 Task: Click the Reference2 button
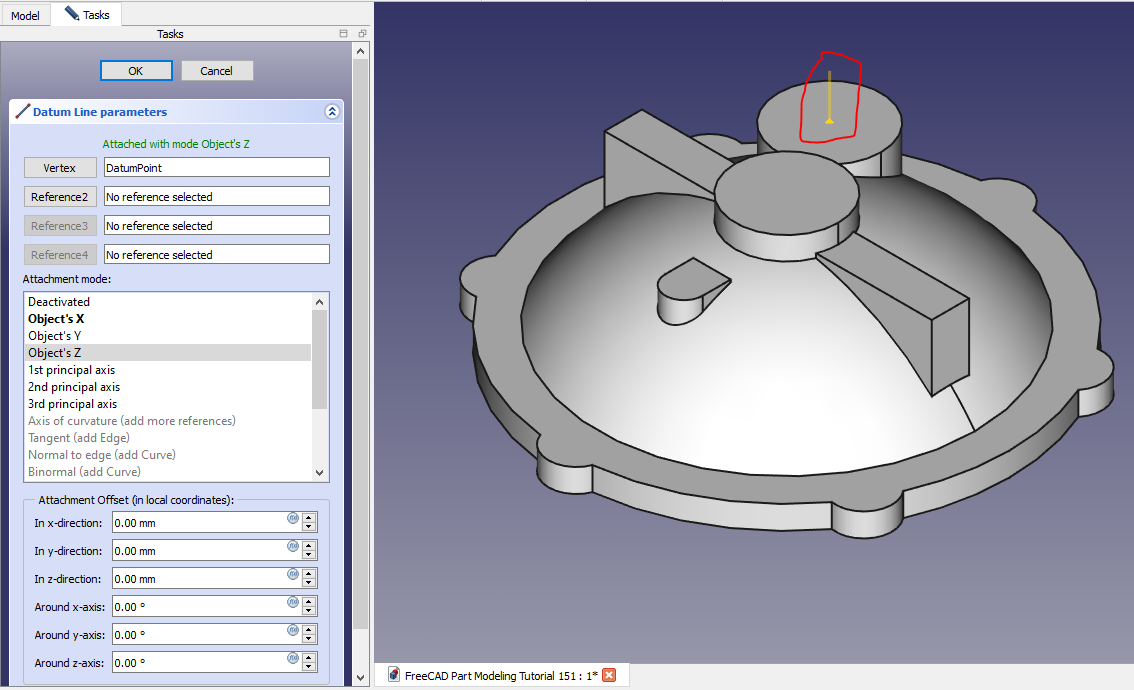60,197
